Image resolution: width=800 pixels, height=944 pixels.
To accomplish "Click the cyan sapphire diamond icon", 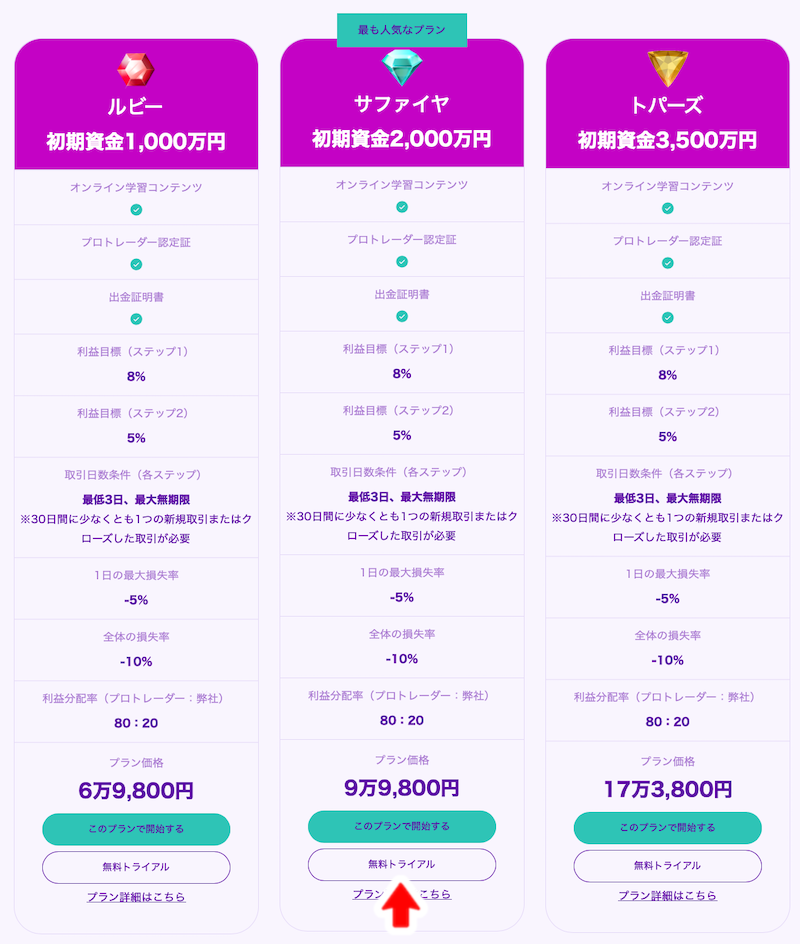I will click(402, 67).
